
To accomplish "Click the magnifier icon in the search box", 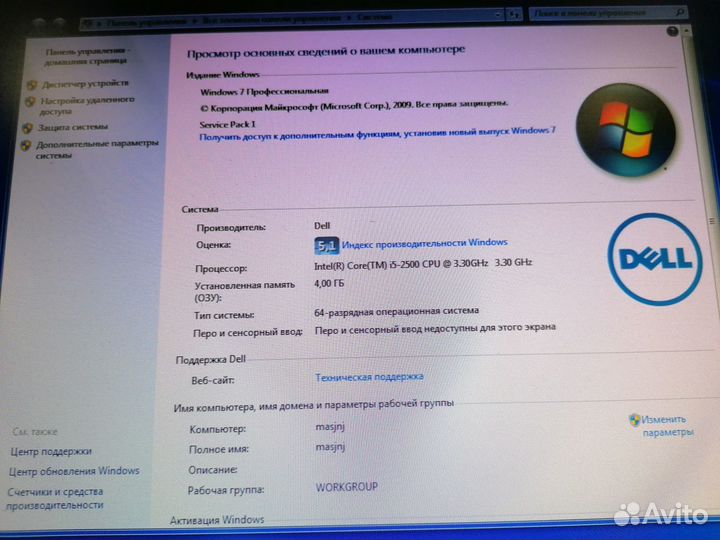I will click(680, 13).
